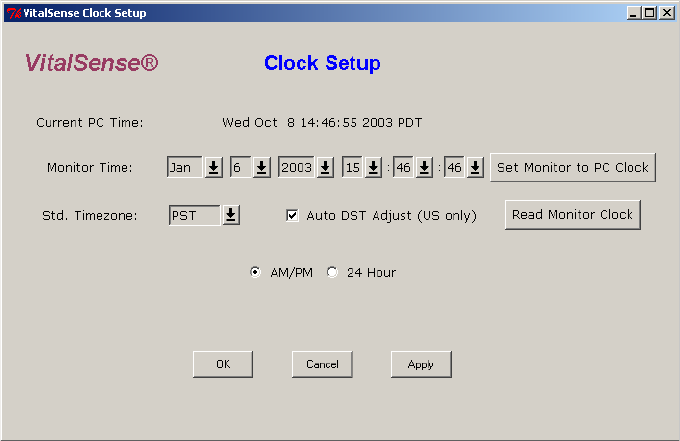680x441 pixels.
Task: Click the Tk icon in title bar
Action: click(14, 13)
